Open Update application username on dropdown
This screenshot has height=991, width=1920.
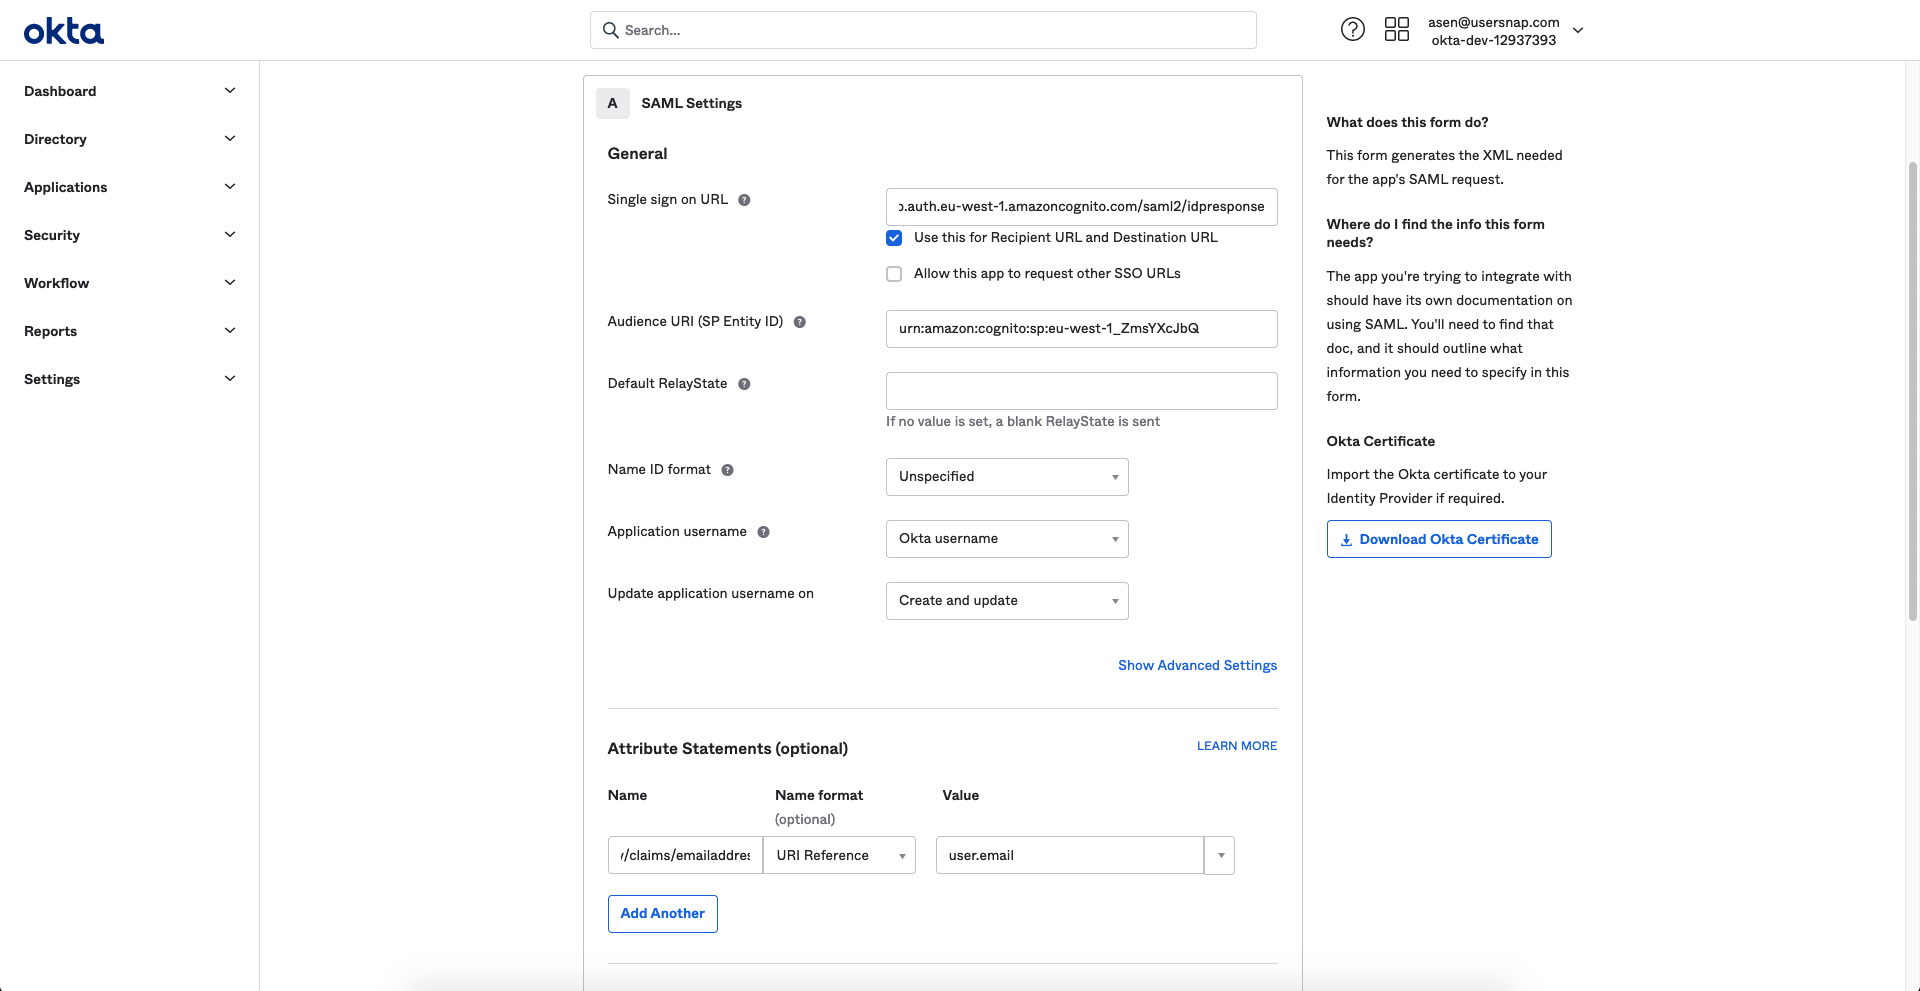tap(1007, 601)
